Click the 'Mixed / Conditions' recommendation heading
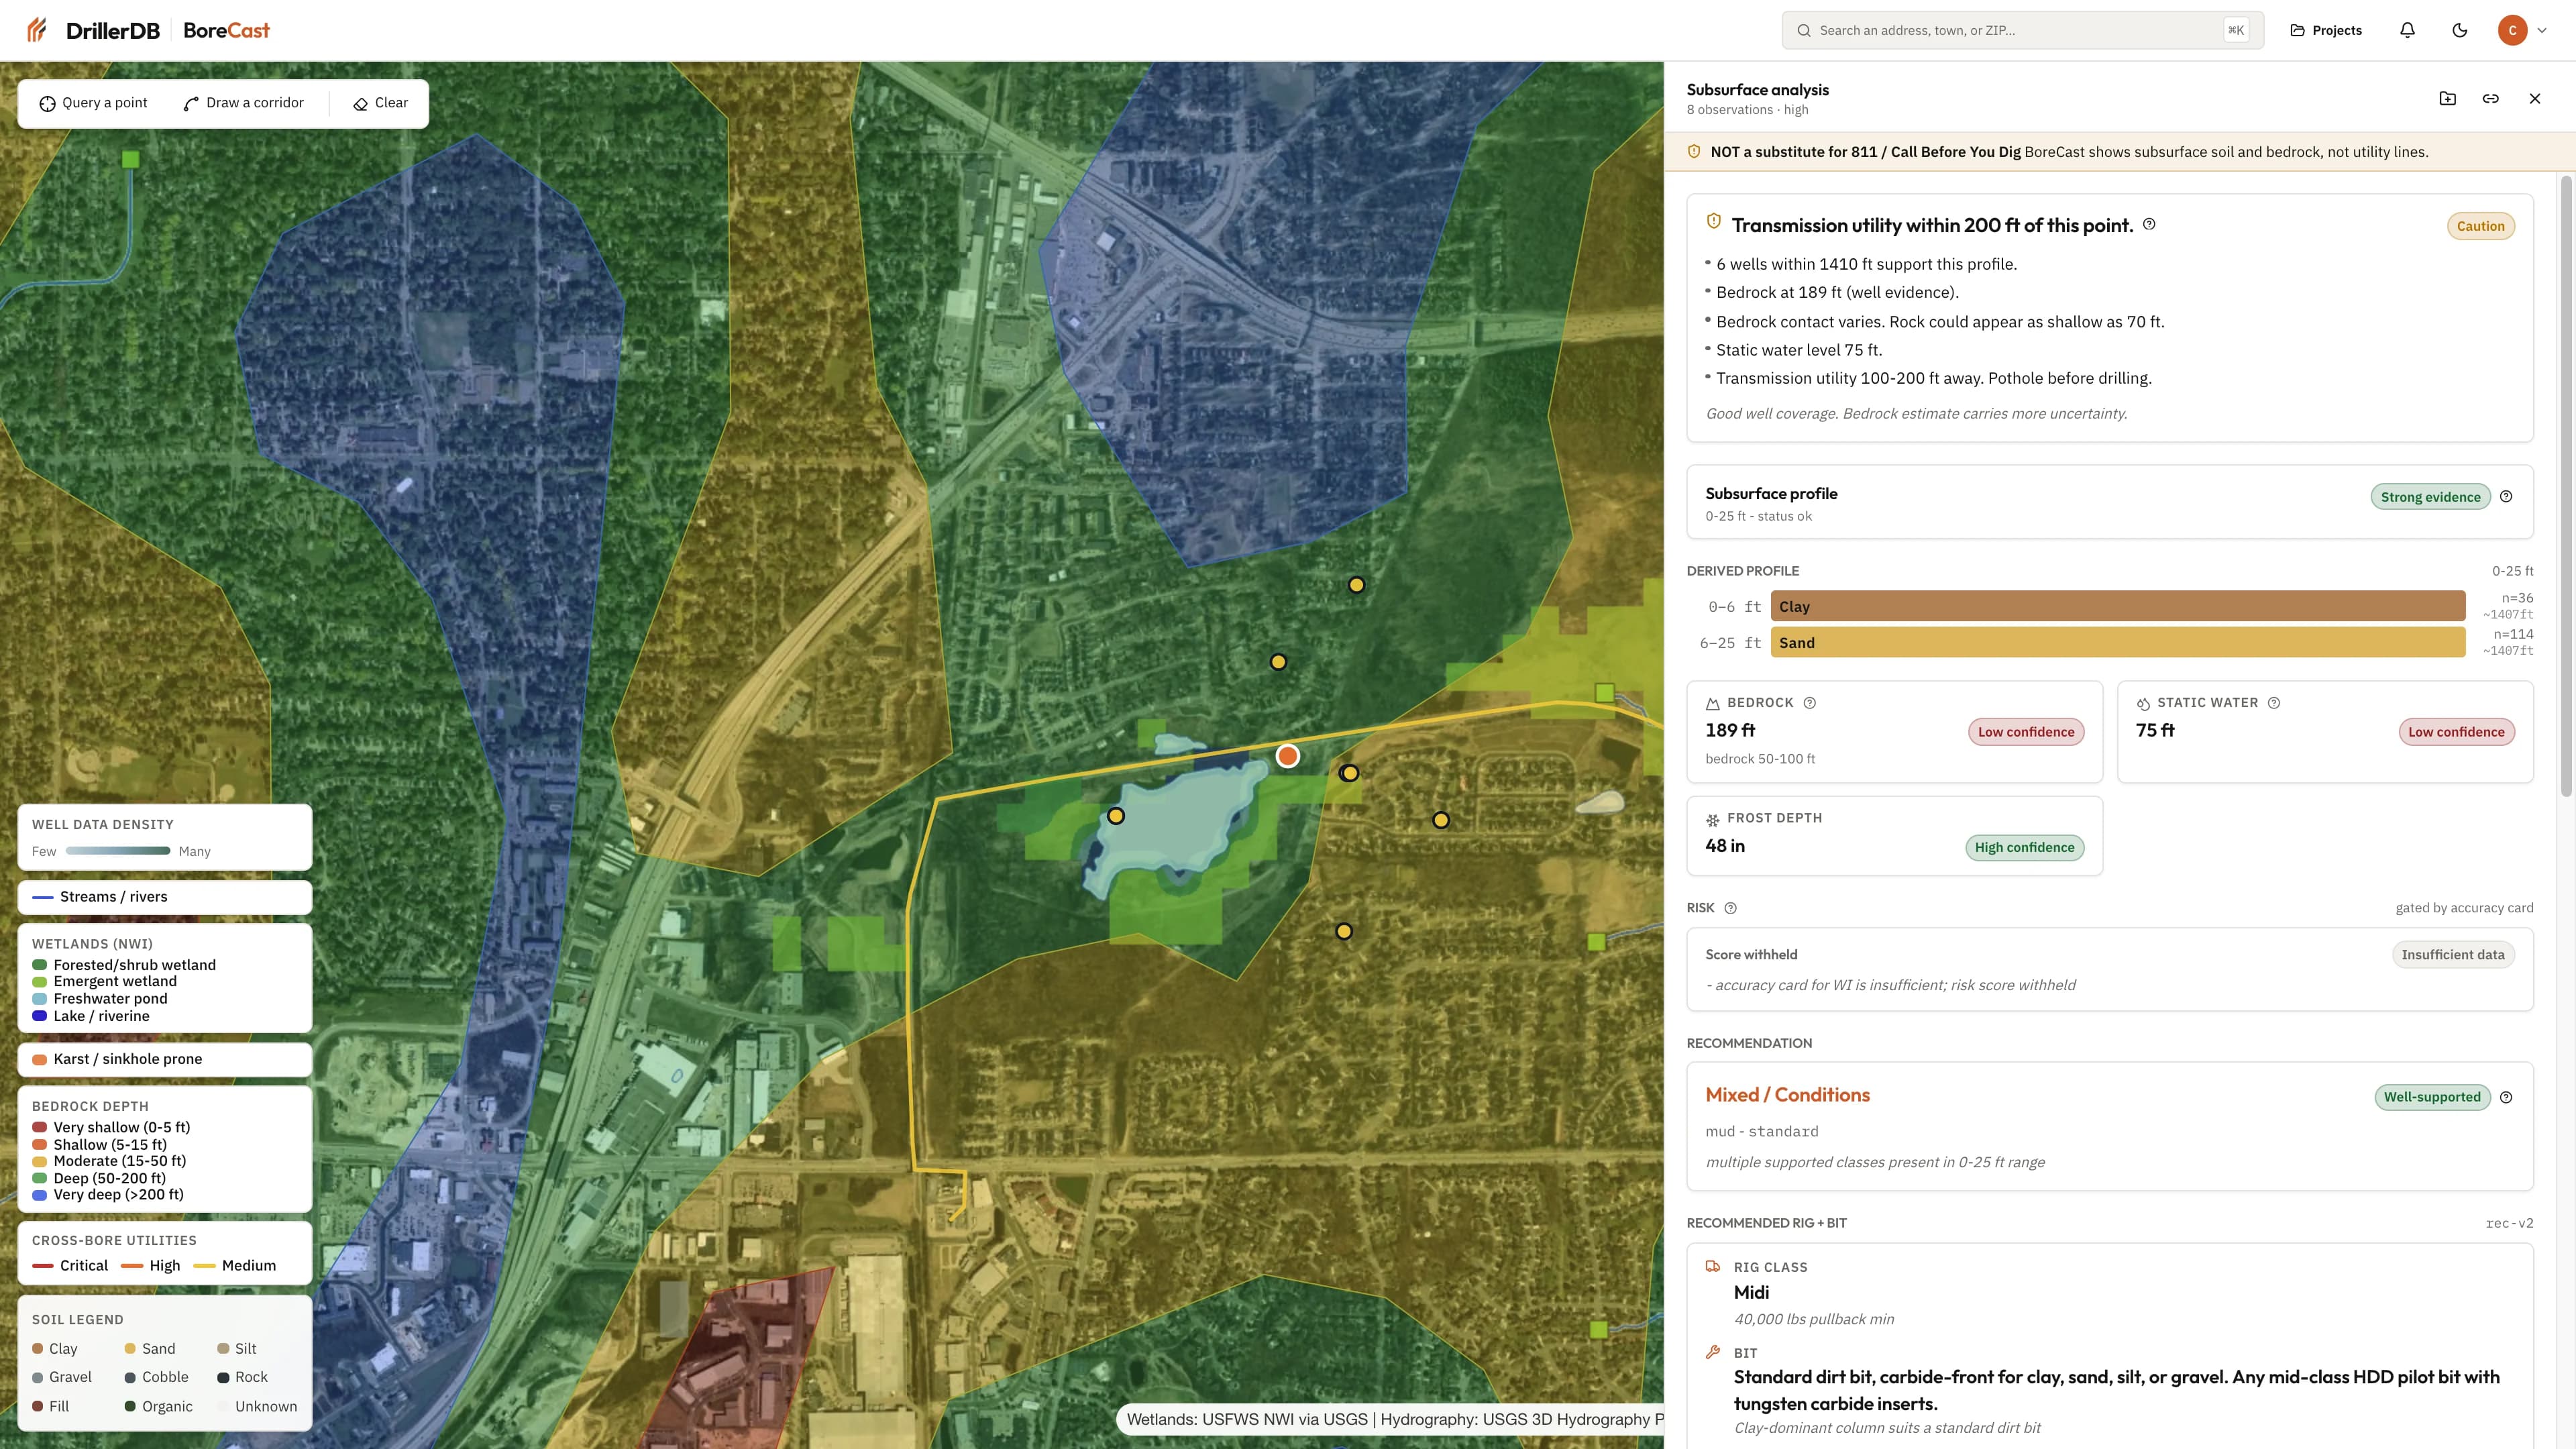Viewport: 2576px width, 1449px height. click(x=1787, y=1095)
